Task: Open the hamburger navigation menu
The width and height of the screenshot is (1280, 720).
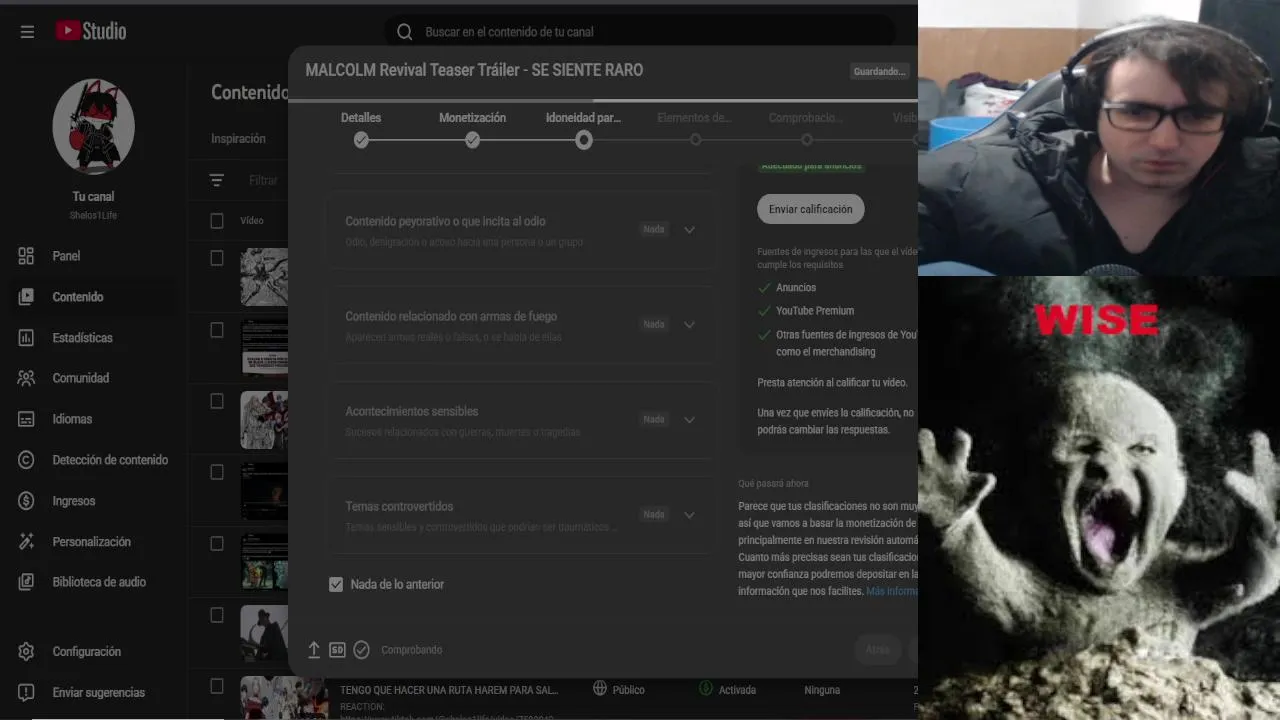Action: coord(27,32)
